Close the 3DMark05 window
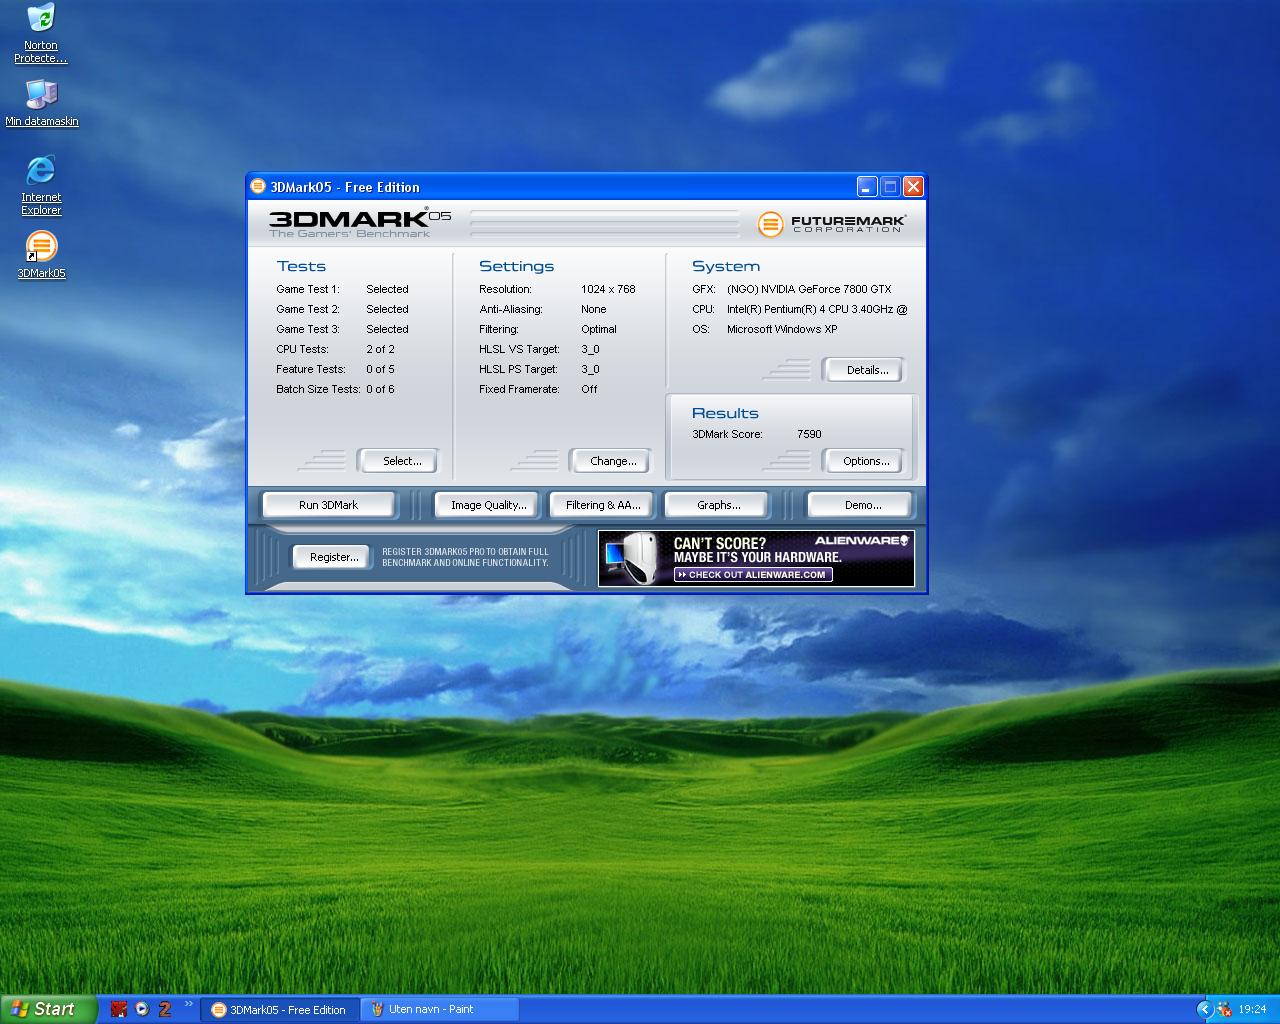Screen dimensions: 1280x1024 click(913, 186)
